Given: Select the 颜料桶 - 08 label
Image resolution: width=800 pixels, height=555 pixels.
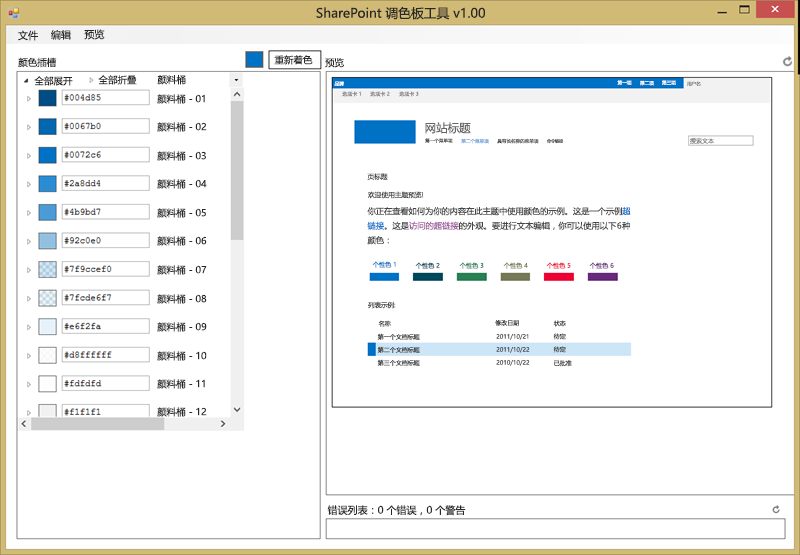Looking at the screenshot, I should coord(182,298).
